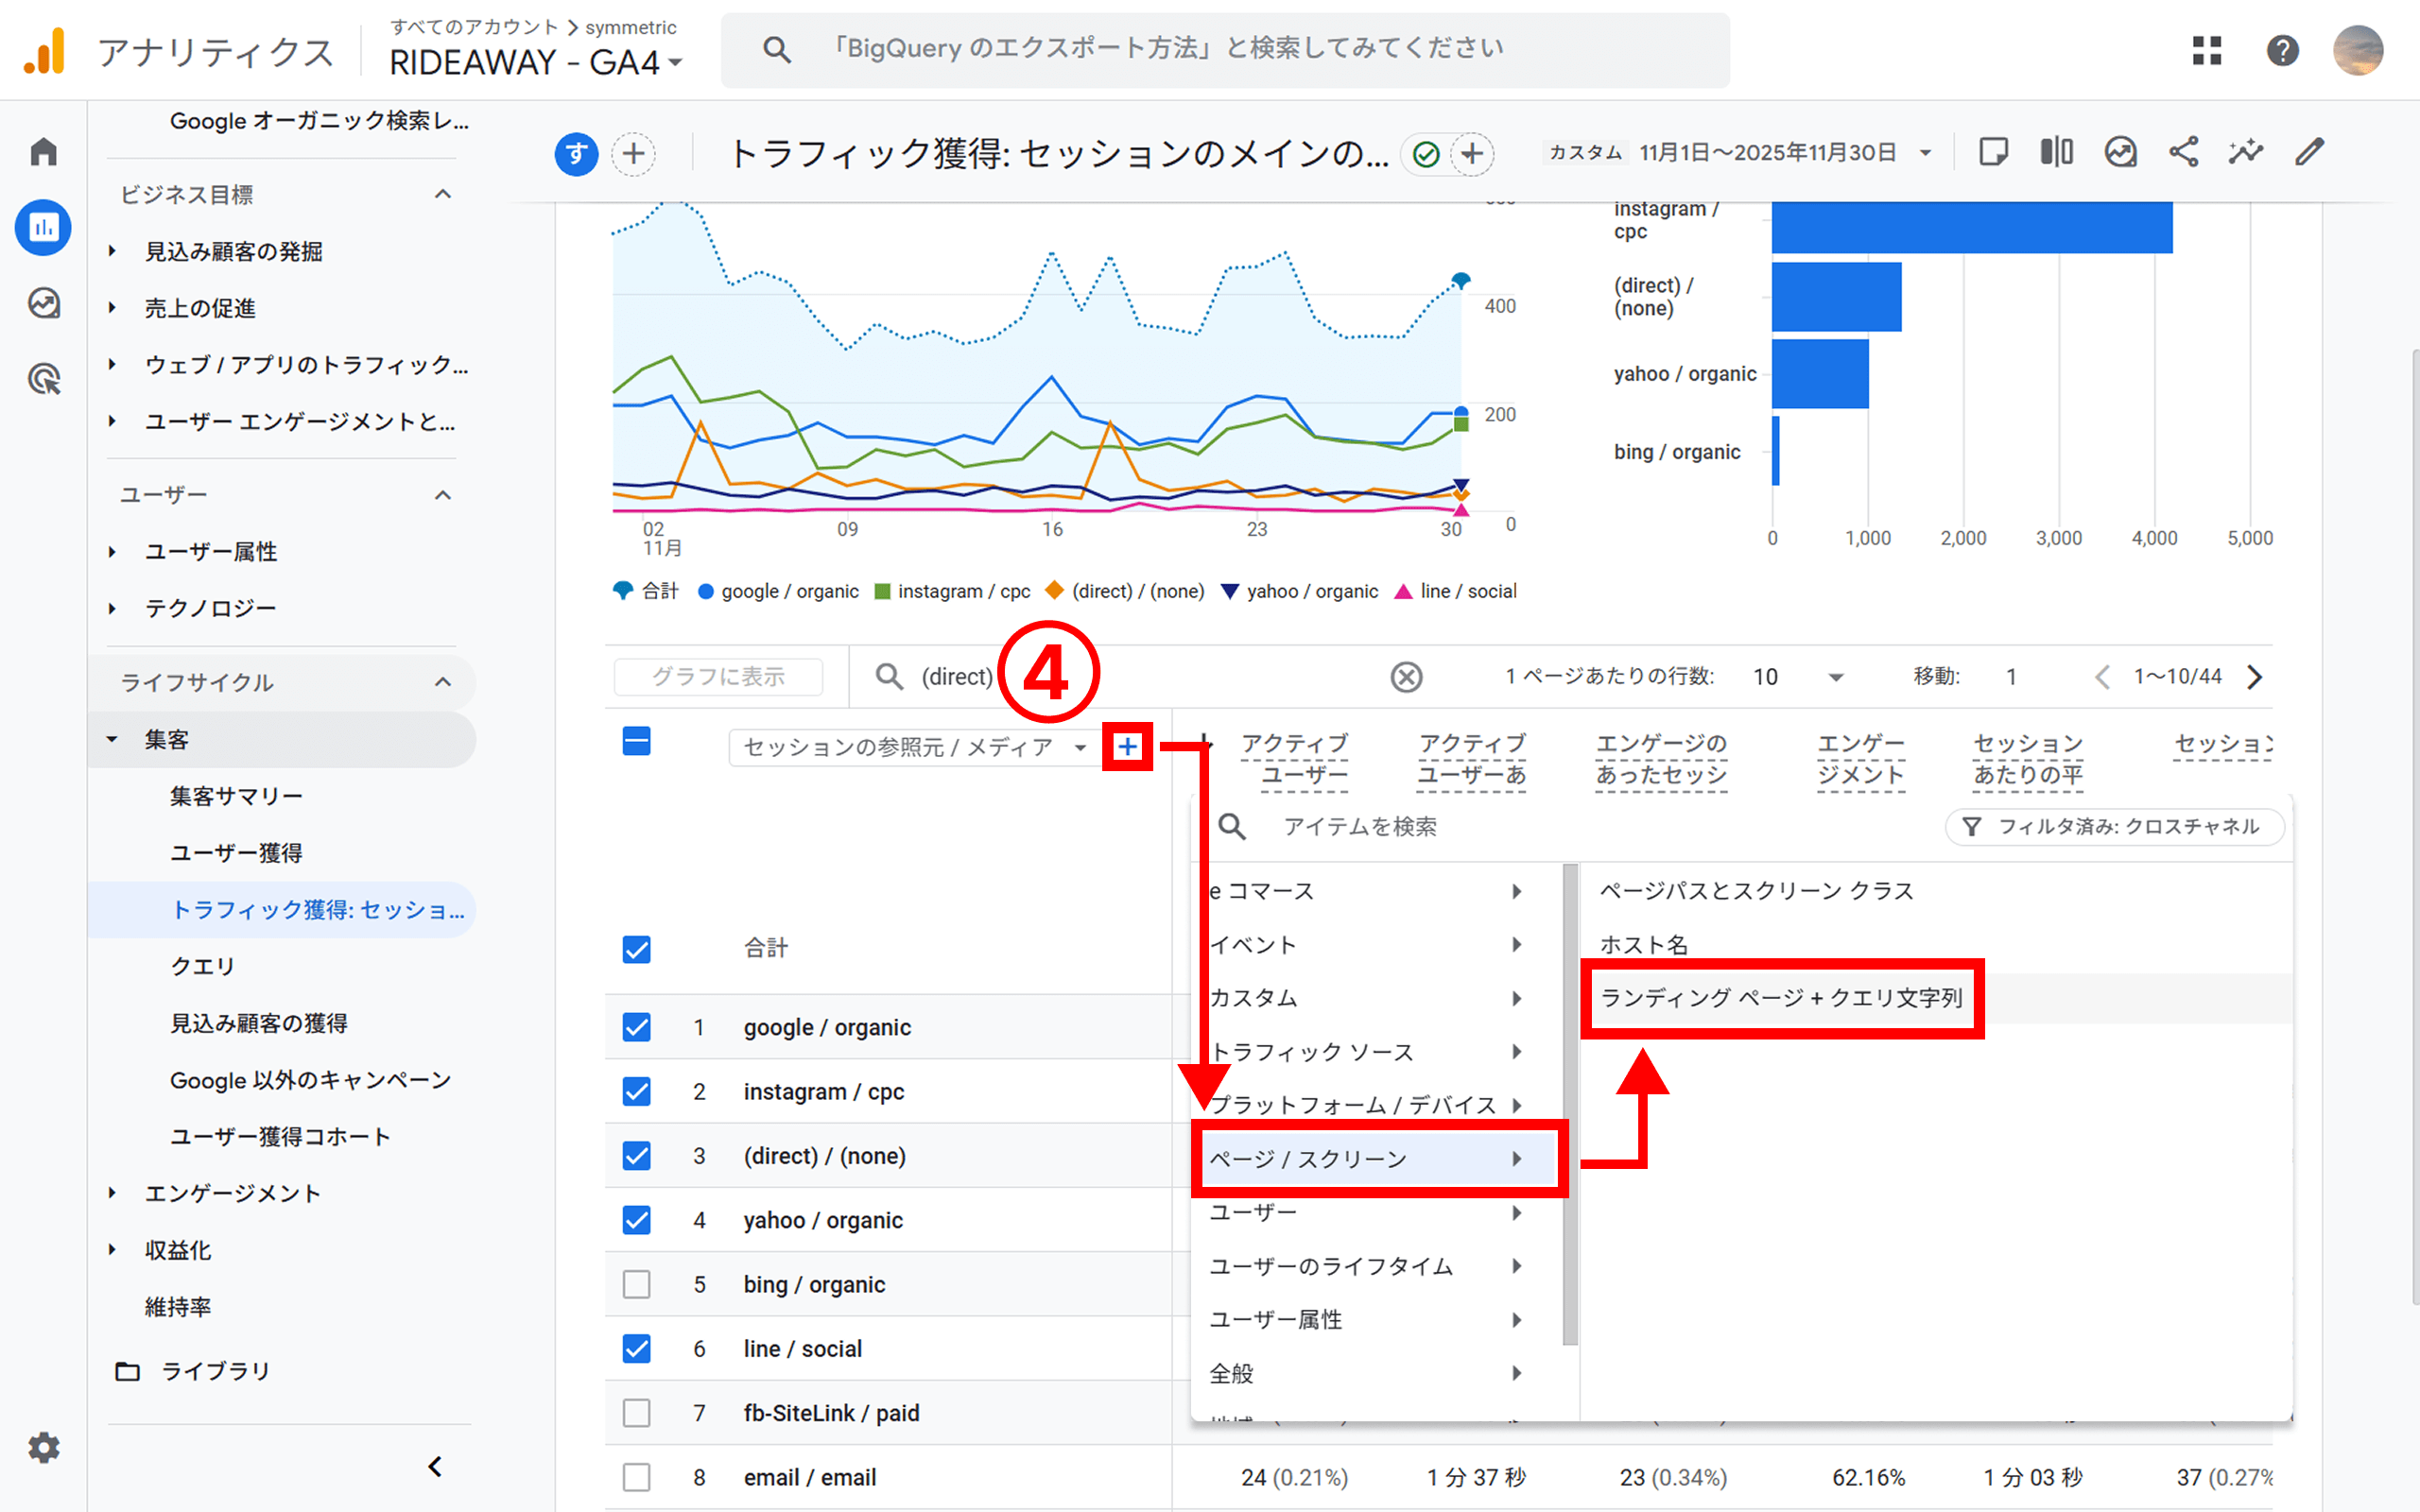Open ユーザー獲得 report link

tap(236, 853)
